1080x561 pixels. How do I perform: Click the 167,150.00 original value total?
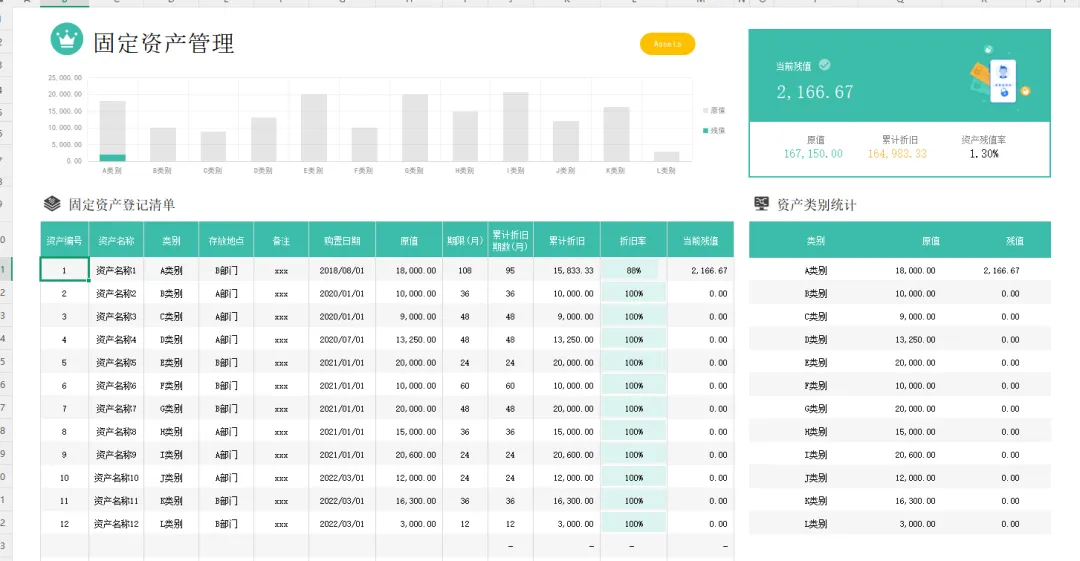(813, 154)
